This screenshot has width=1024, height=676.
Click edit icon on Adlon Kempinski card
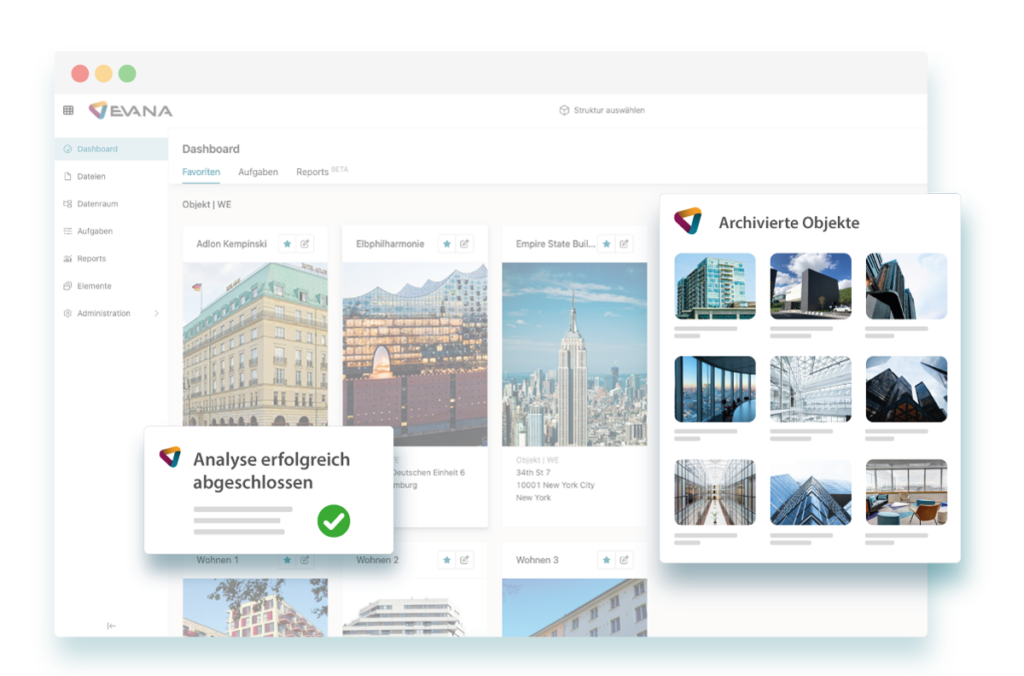coord(306,243)
